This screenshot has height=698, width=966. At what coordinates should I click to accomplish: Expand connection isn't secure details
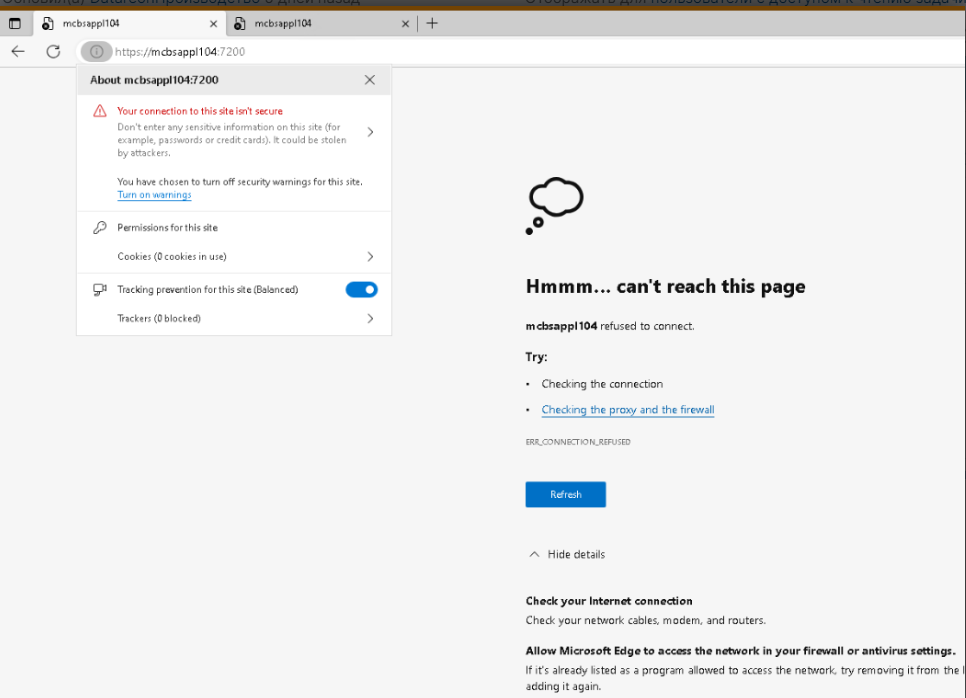[370, 132]
